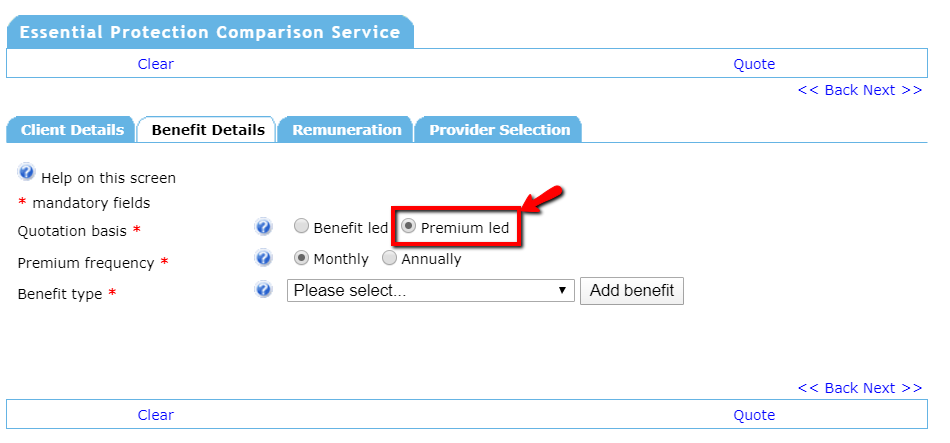The height and width of the screenshot is (443, 950).
Task: Go to the top Next >> link
Action: point(892,90)
